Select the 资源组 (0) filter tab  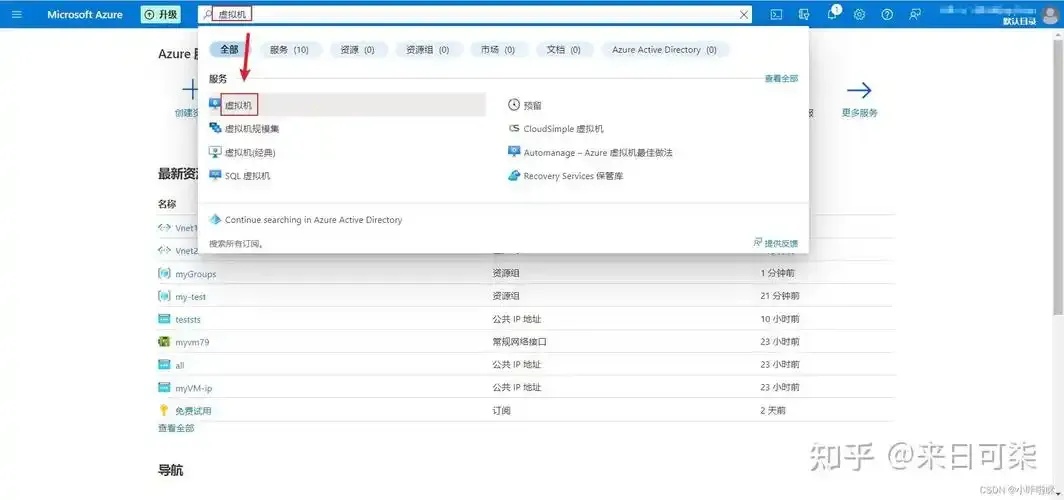tap(428, 50)
